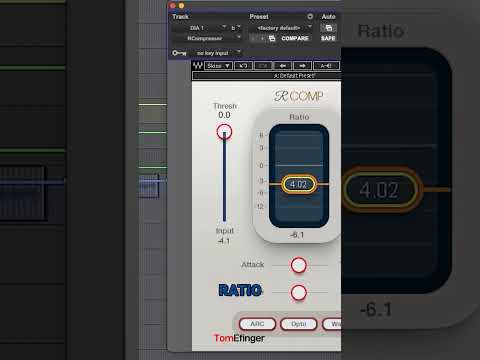This screenshot has width=480, height=360.
Task: Toggle the COMPARE button
Action: (x=295, y=38)
